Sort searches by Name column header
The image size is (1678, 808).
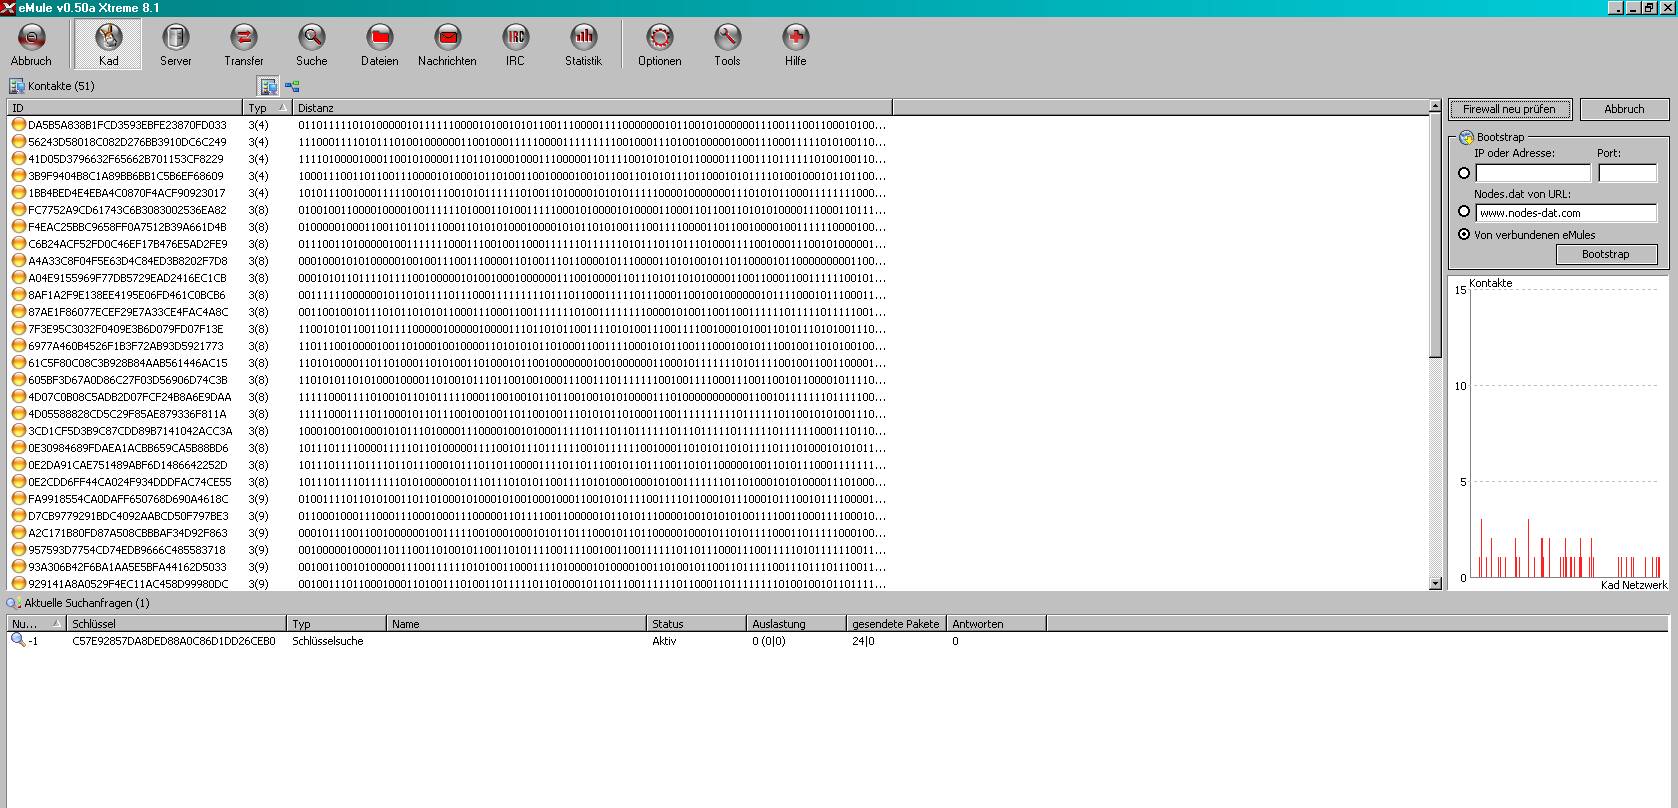pyautogui.click(x=517, y=623)
